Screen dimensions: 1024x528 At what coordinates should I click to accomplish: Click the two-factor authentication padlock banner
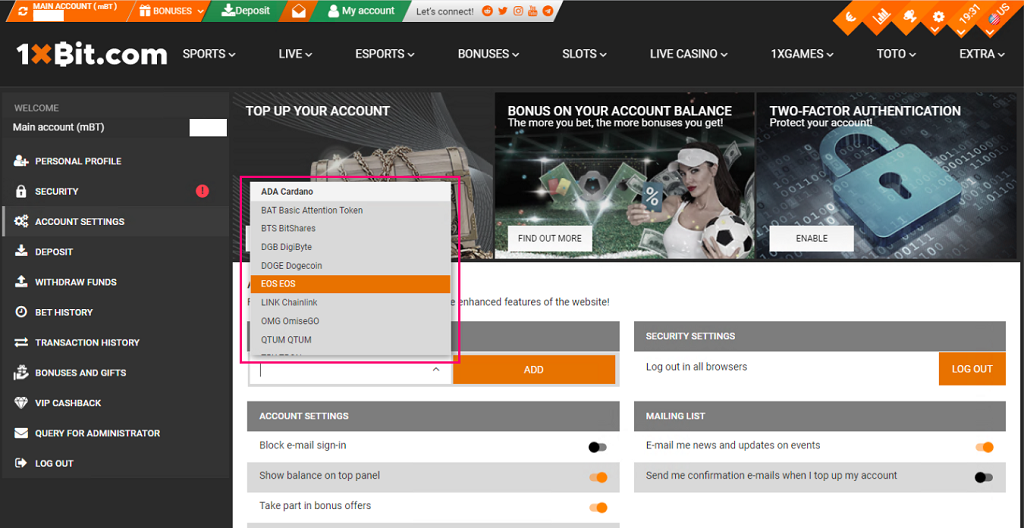(886, 176)
